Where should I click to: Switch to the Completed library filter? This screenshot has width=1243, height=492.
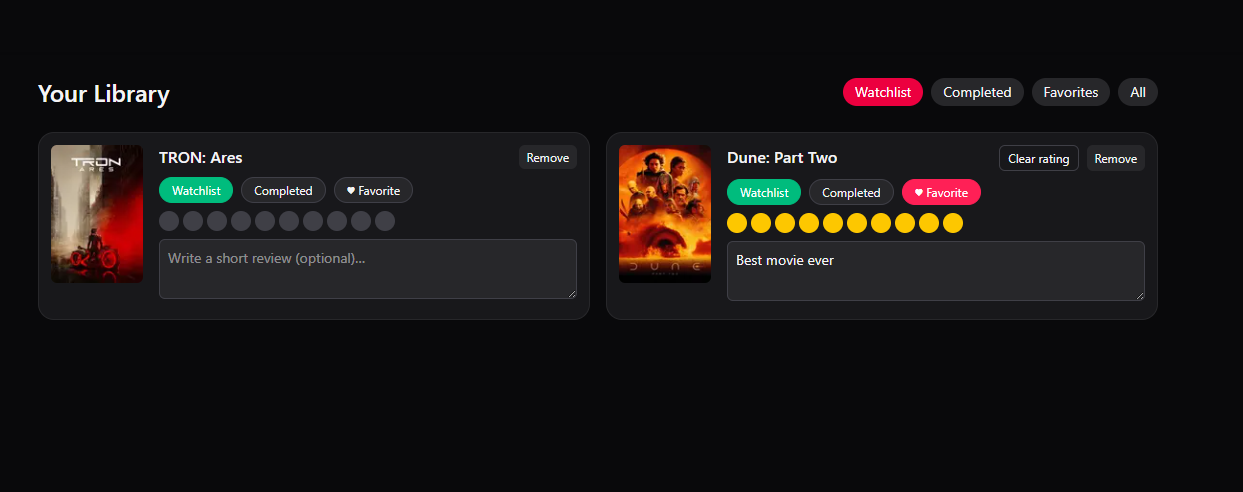977,92
